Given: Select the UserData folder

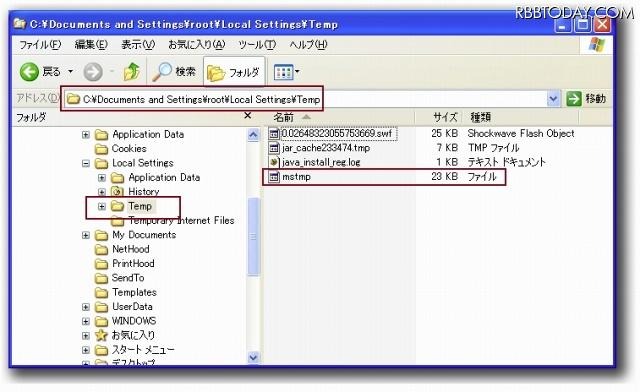Looking at the screenshot, I should (x=132, y=307).
